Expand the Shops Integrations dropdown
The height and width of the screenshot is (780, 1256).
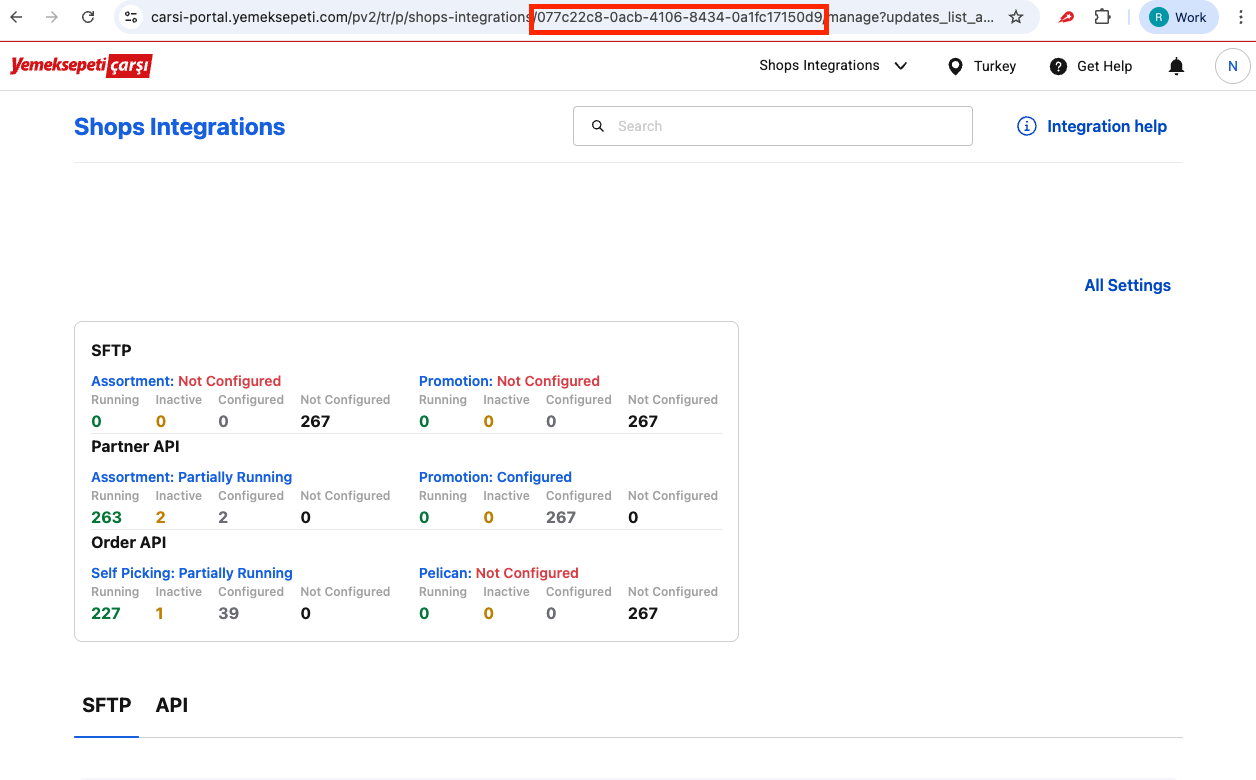(833, 66)
